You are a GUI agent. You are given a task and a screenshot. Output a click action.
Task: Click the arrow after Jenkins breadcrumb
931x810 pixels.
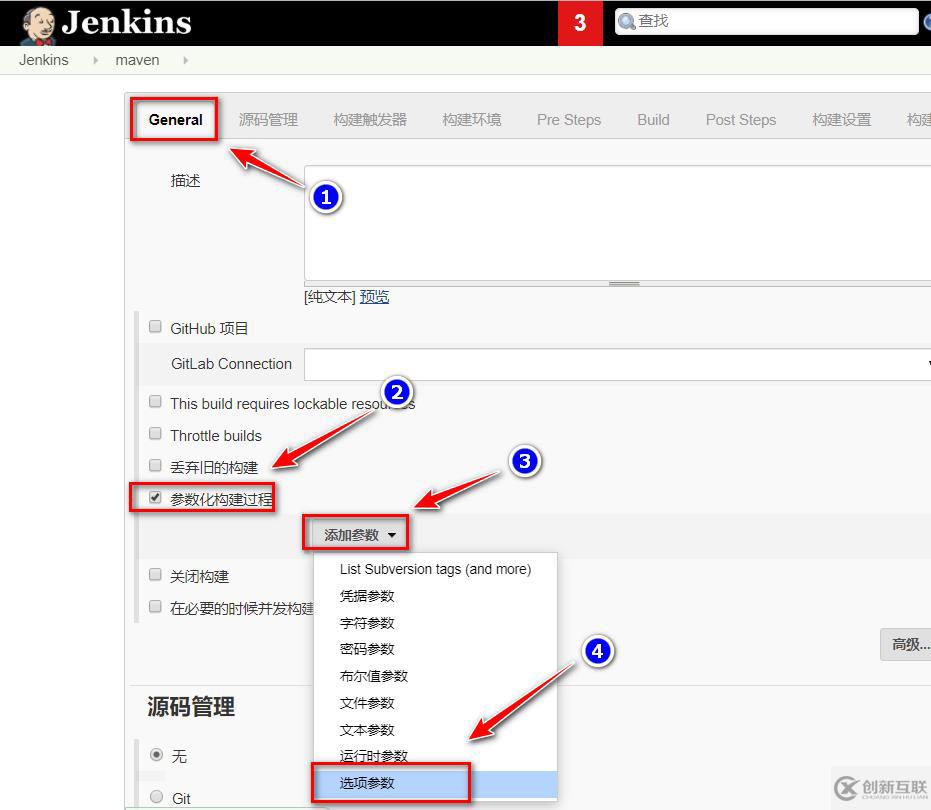pos(96,60)
